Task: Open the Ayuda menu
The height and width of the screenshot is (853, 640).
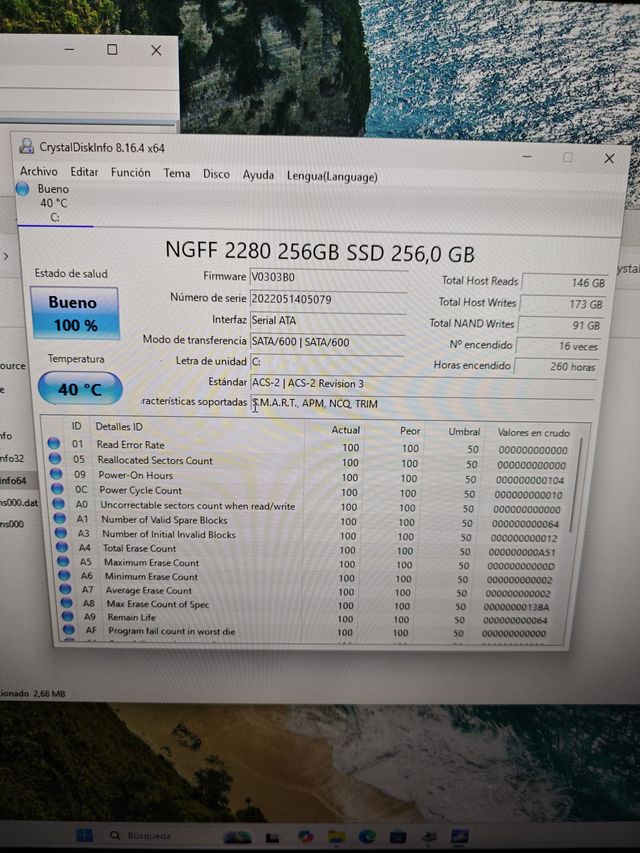Action: (258, 175)
